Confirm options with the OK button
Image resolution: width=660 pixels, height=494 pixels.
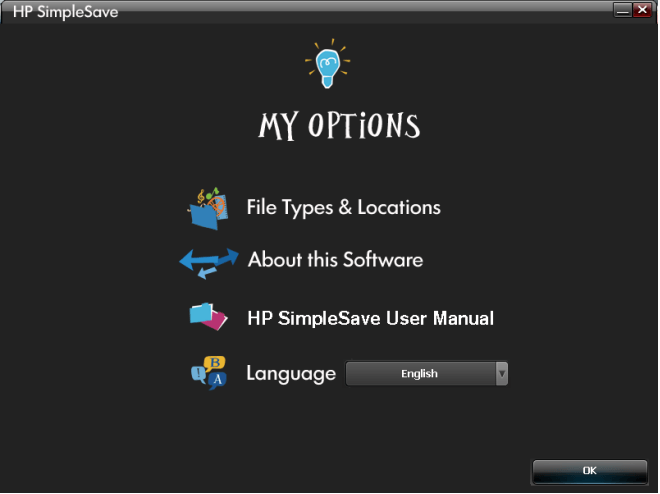pyautogui.click(x=590, y=471)
